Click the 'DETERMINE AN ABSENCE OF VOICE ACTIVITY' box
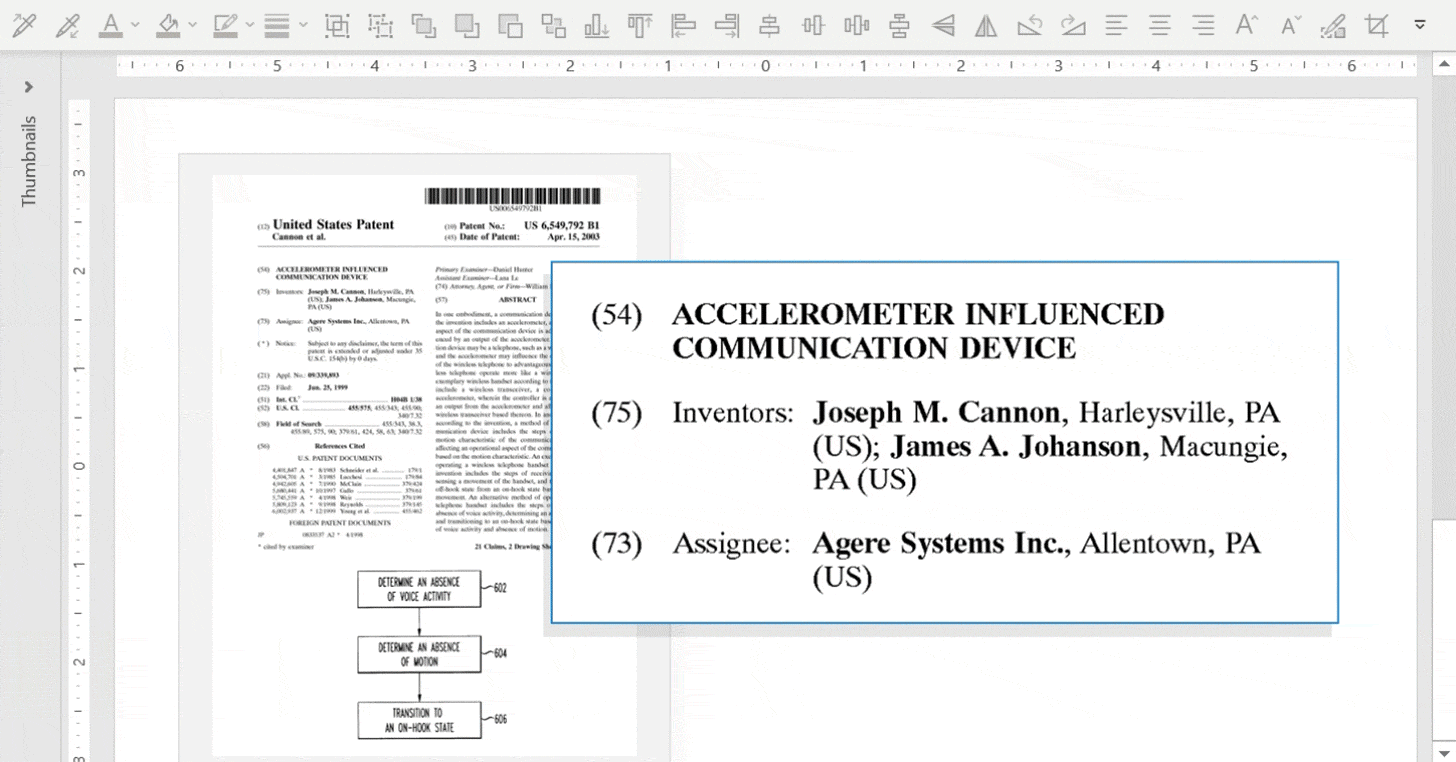 click(x=419, y=589)
